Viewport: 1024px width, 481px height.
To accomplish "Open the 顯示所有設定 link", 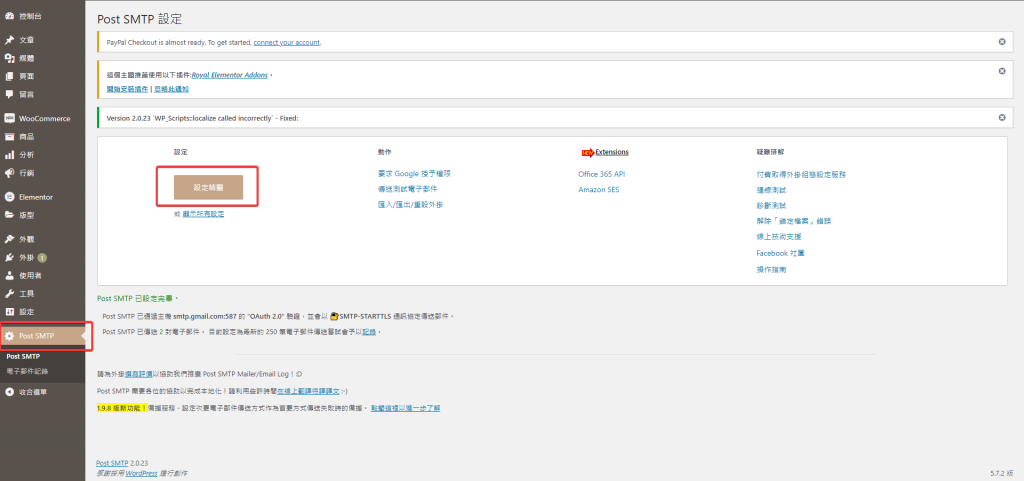I will (x=202, y=213).
